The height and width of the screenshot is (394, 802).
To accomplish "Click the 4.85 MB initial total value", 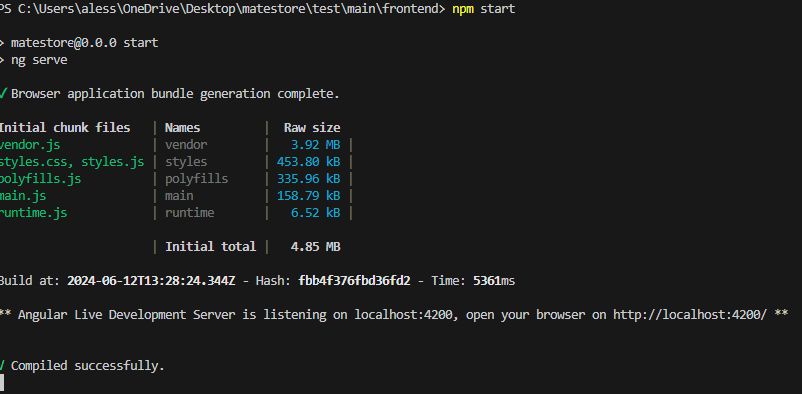I will [x=316, y=247].
